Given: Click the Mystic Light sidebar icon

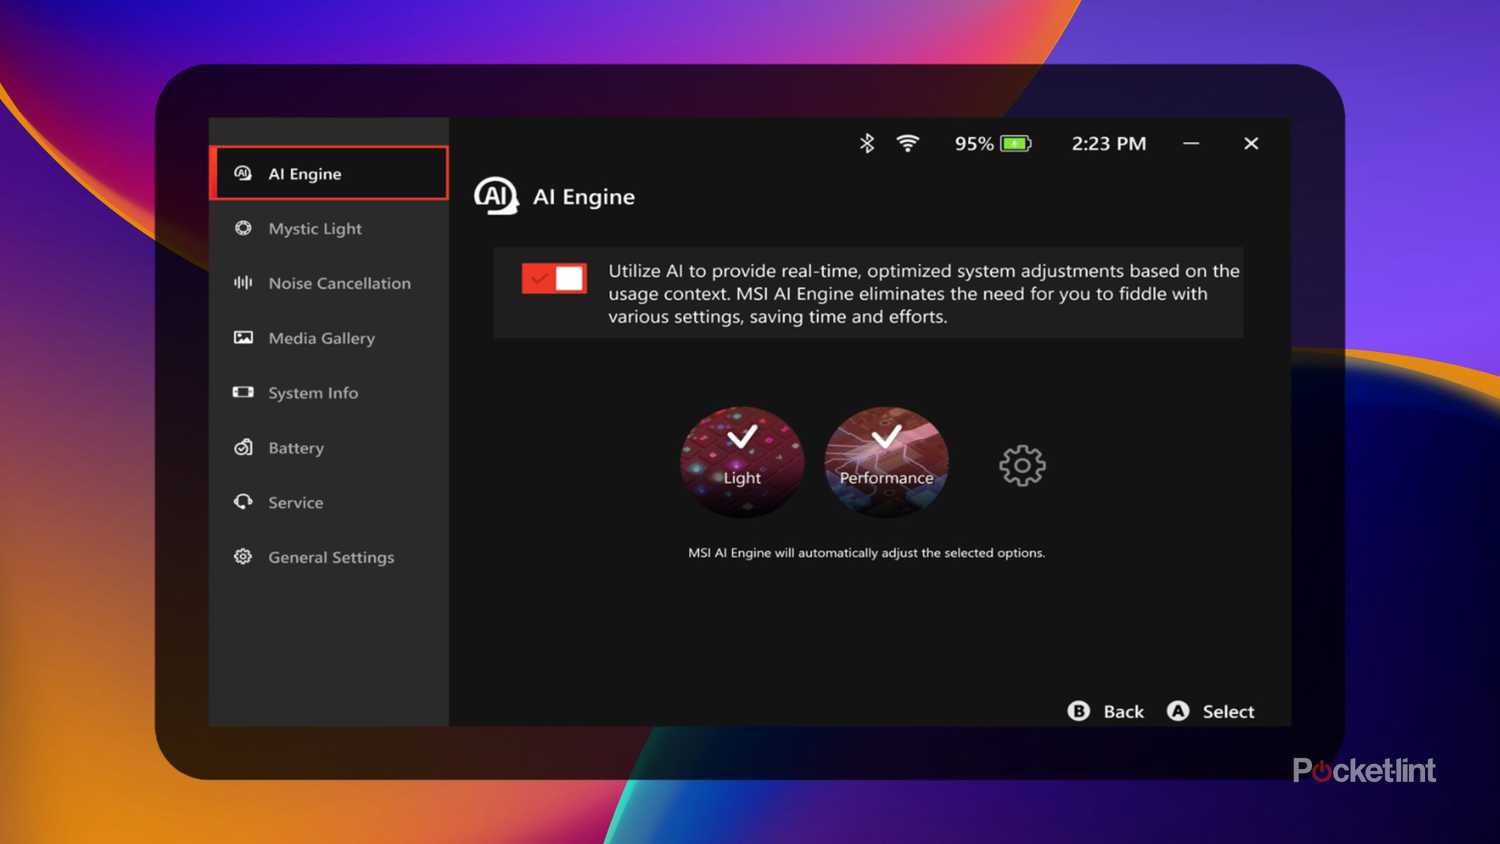Looking at the screenshot, I should [243, 228].
